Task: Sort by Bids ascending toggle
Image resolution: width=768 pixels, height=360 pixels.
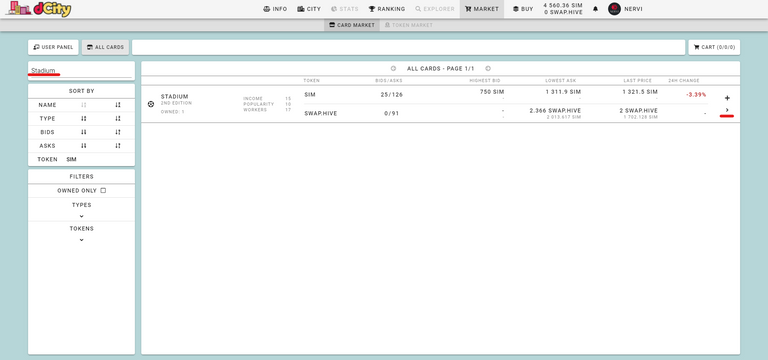Action: click(x=83, y=132)
